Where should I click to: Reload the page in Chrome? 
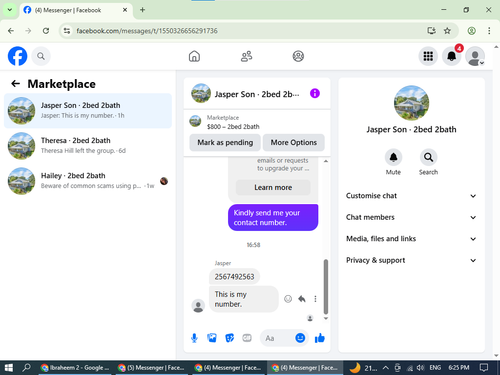(x=46, y=31)
